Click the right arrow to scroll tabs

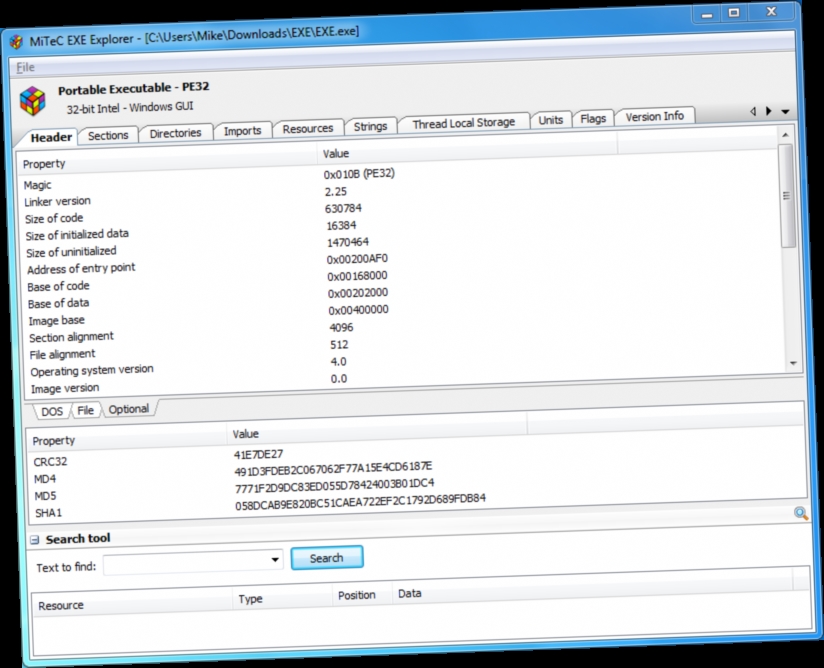[768, 113]
